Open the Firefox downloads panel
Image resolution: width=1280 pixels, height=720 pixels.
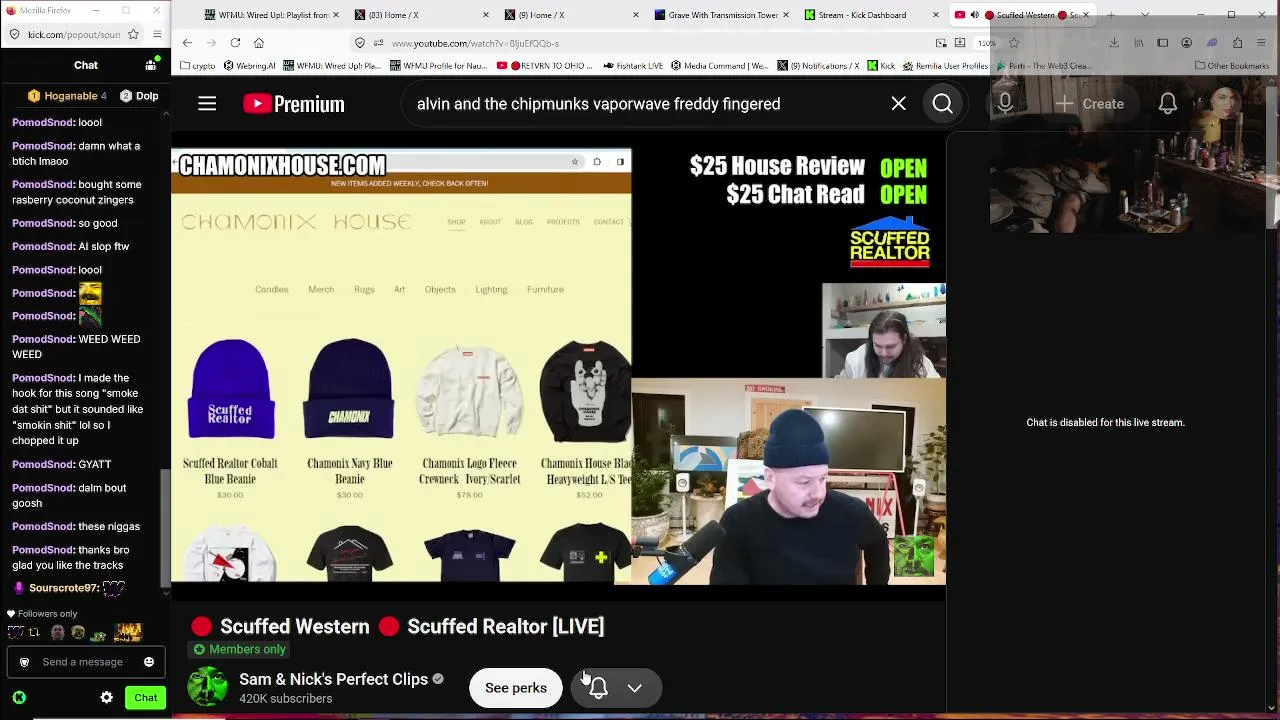(x=1114, y=43)
